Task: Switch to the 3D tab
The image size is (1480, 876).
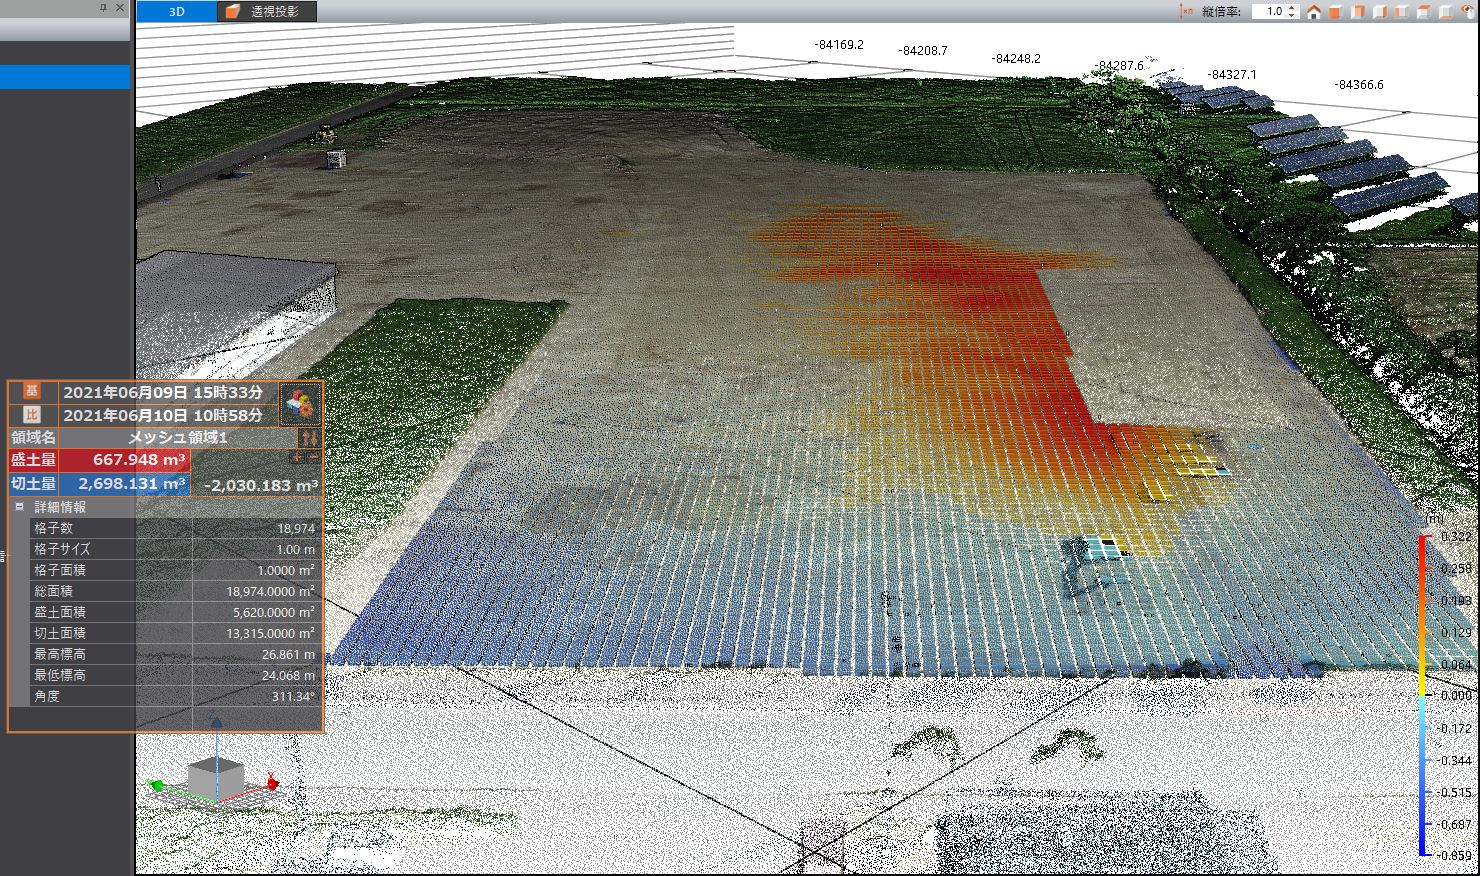Action: click(175, 12)
